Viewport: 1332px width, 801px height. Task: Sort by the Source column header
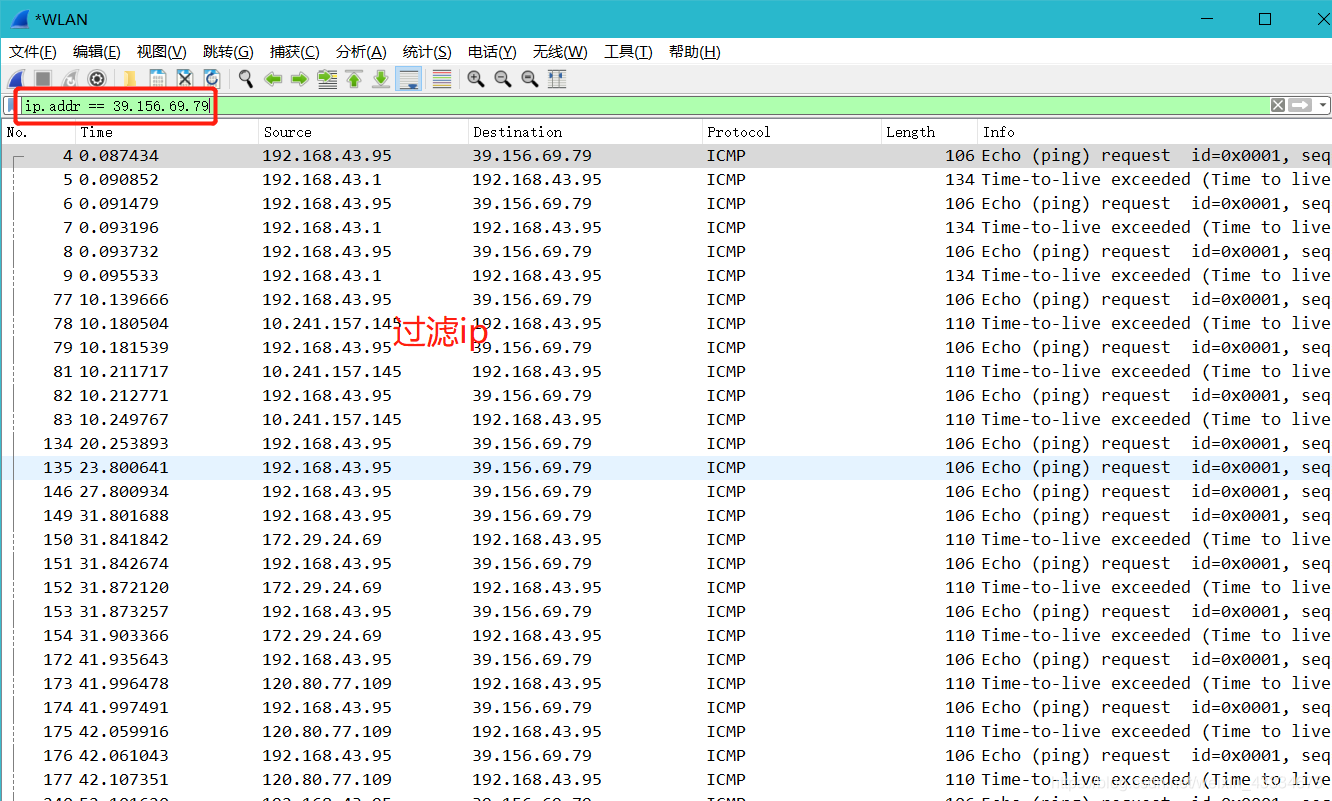(x=363, y=132)
